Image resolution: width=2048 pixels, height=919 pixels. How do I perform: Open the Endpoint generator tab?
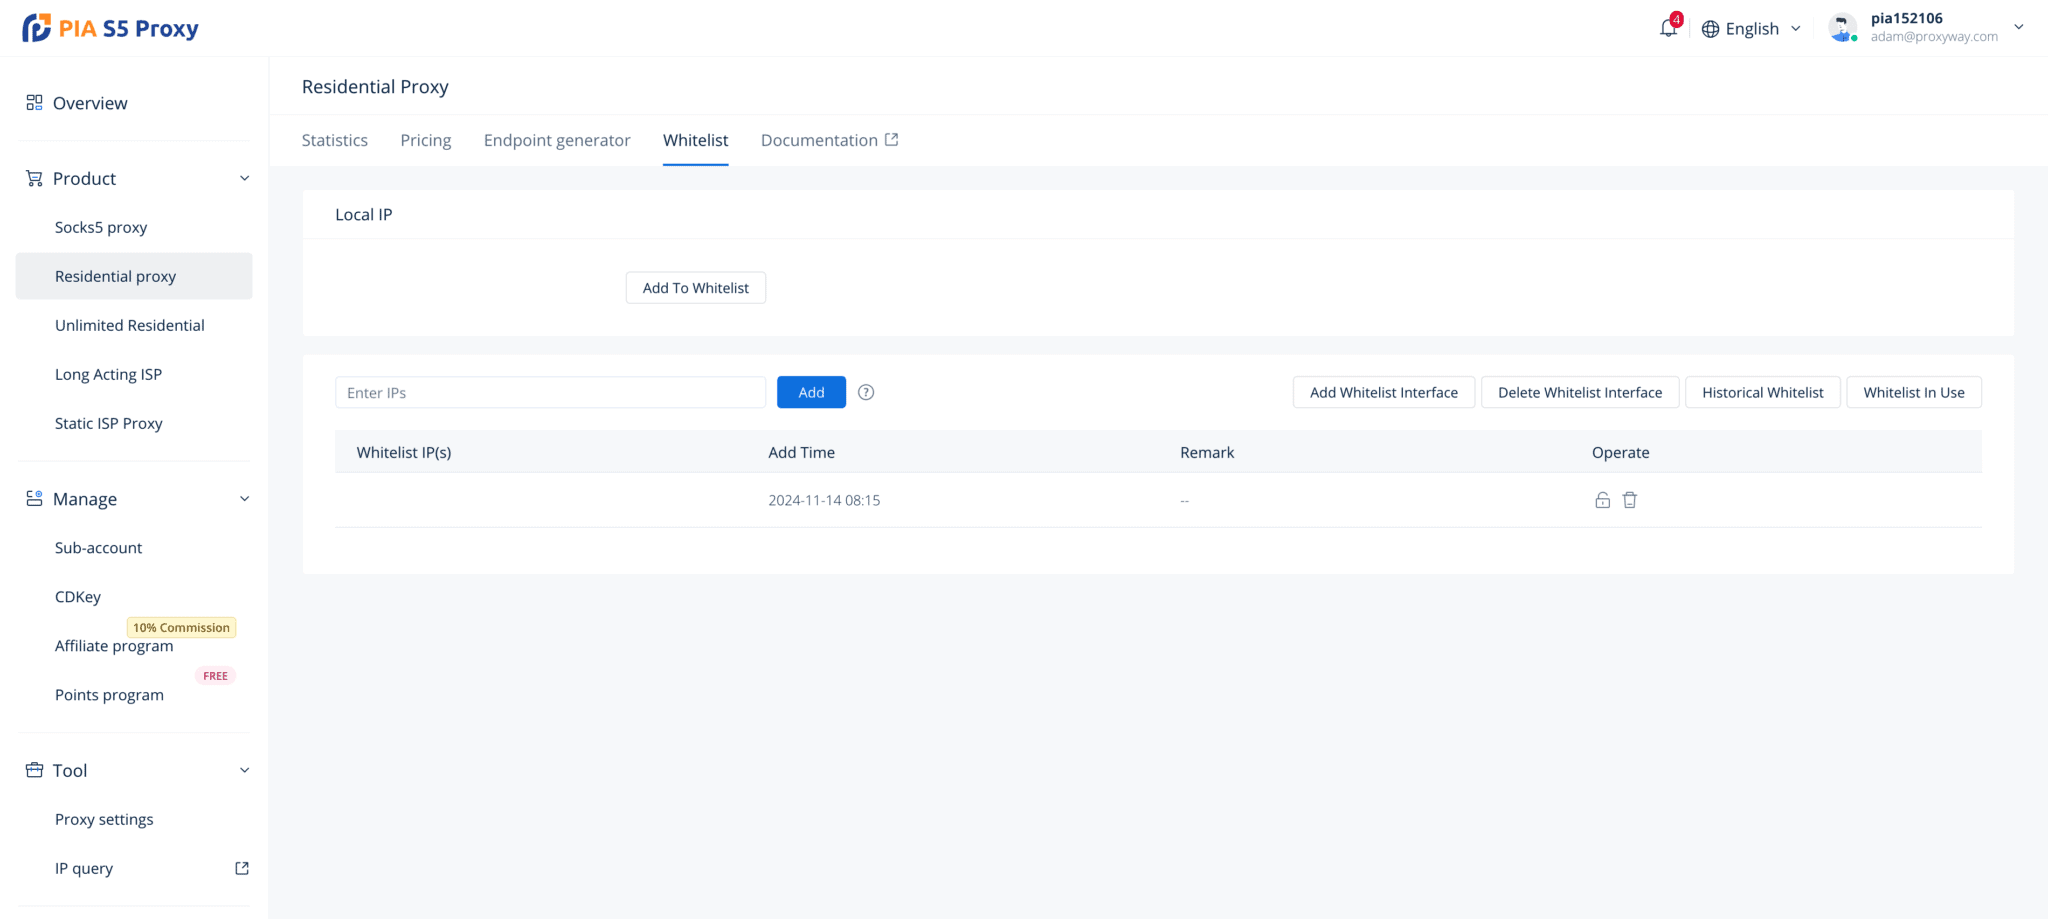click(556, 140)
